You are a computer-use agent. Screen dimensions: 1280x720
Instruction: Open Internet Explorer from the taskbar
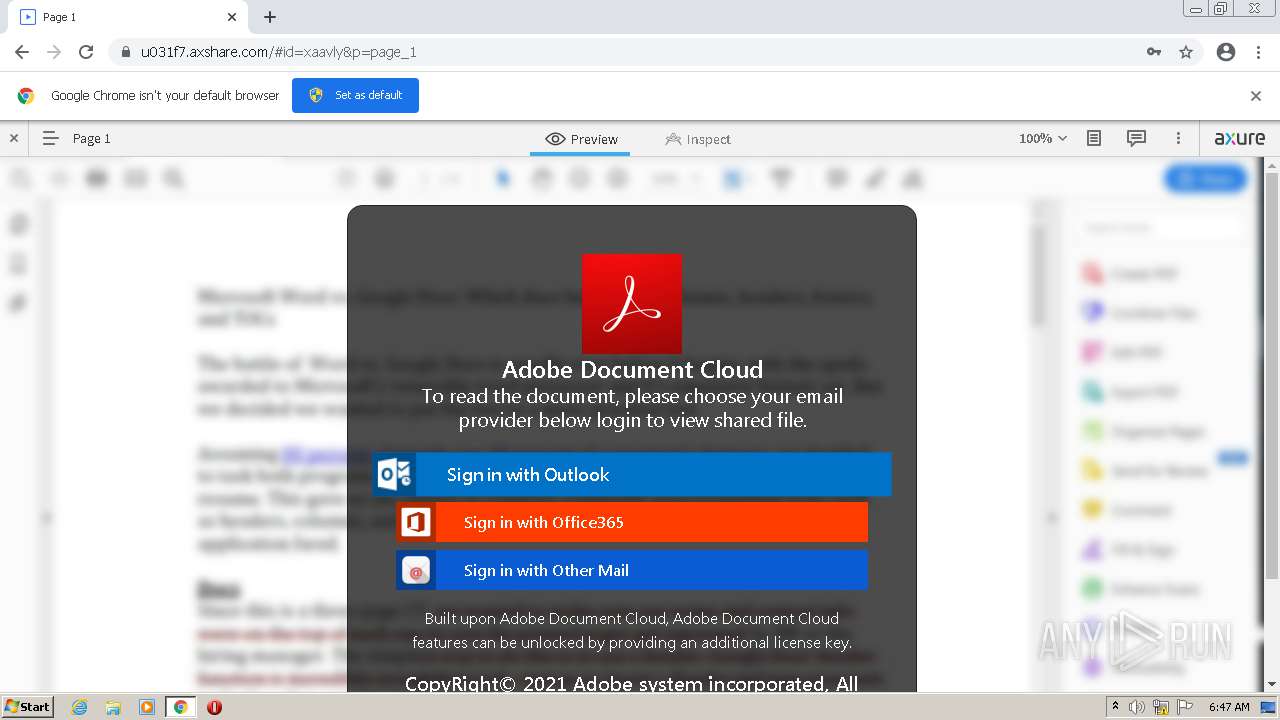(79, 707)
